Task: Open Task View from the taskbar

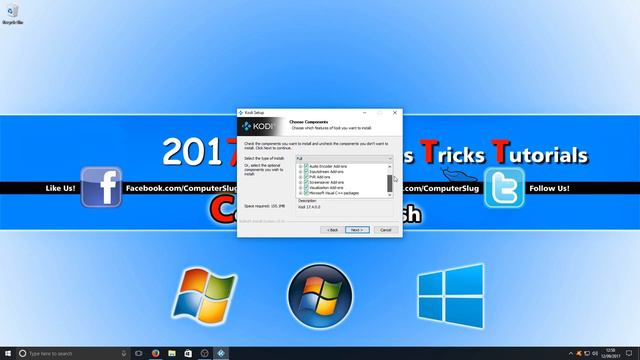Action: (139, 353)
